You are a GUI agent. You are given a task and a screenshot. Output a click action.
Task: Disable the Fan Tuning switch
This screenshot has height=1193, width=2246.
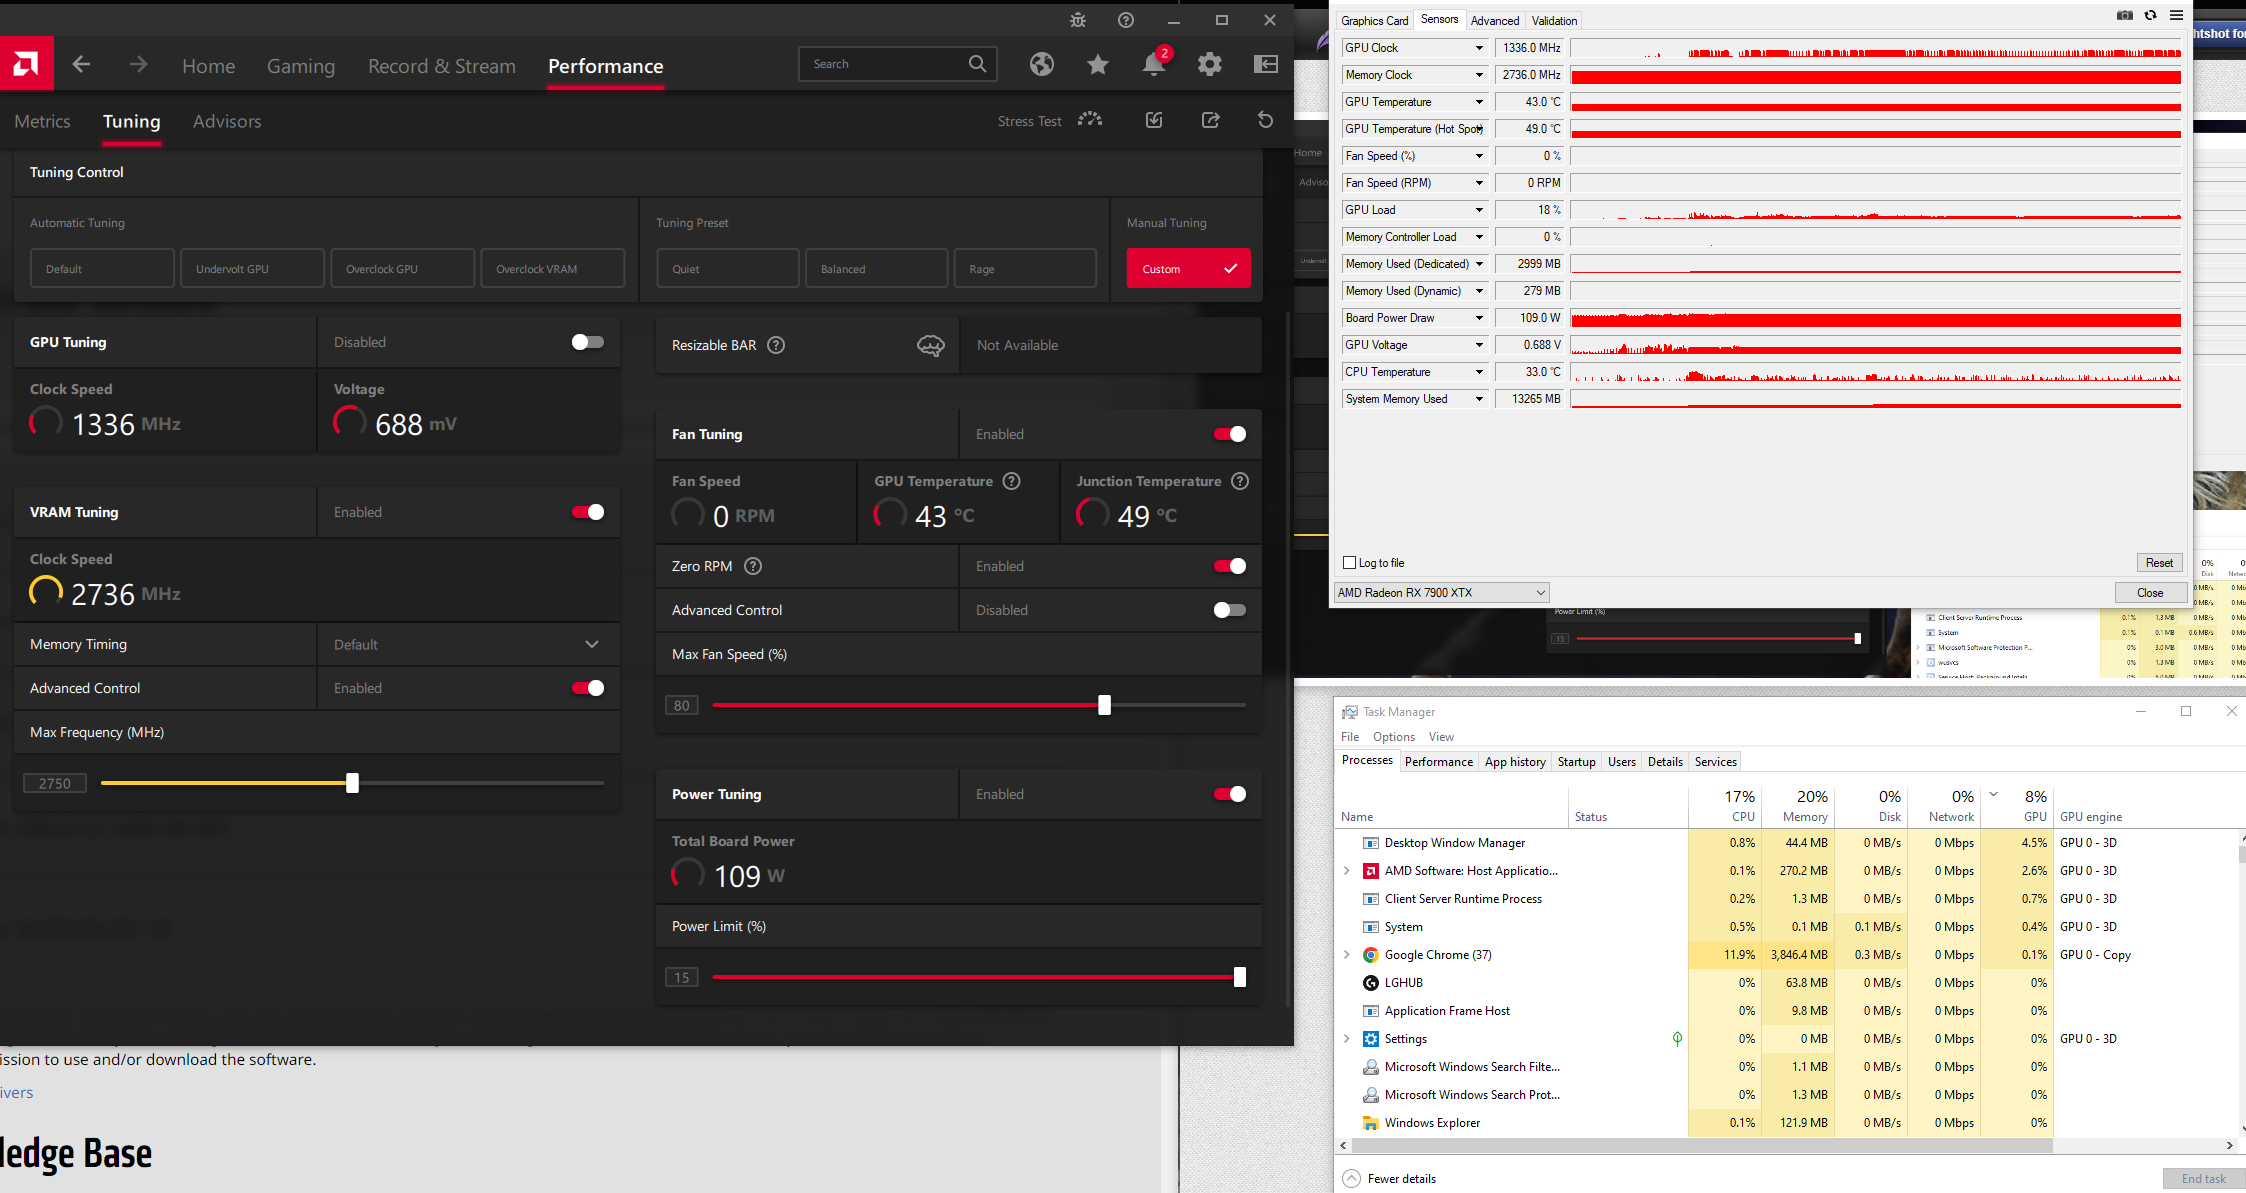click(1229, 434)
